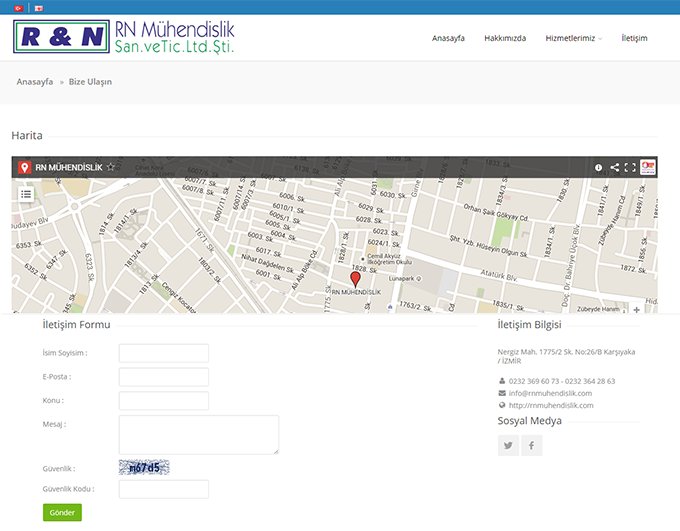This screenshot has height=531, width=680.
Task: Open the map legend list button
Action: pyautogui.click(x=26, y=194)
